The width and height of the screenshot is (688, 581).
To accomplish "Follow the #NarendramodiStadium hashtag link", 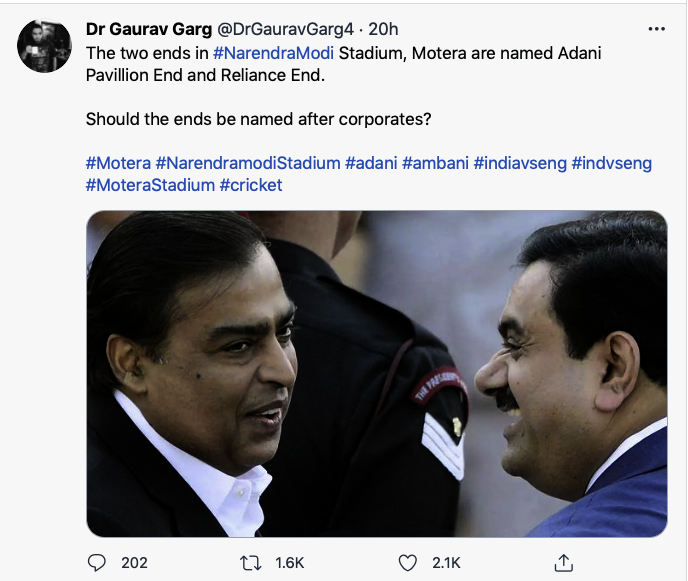I will coord(247,162).
